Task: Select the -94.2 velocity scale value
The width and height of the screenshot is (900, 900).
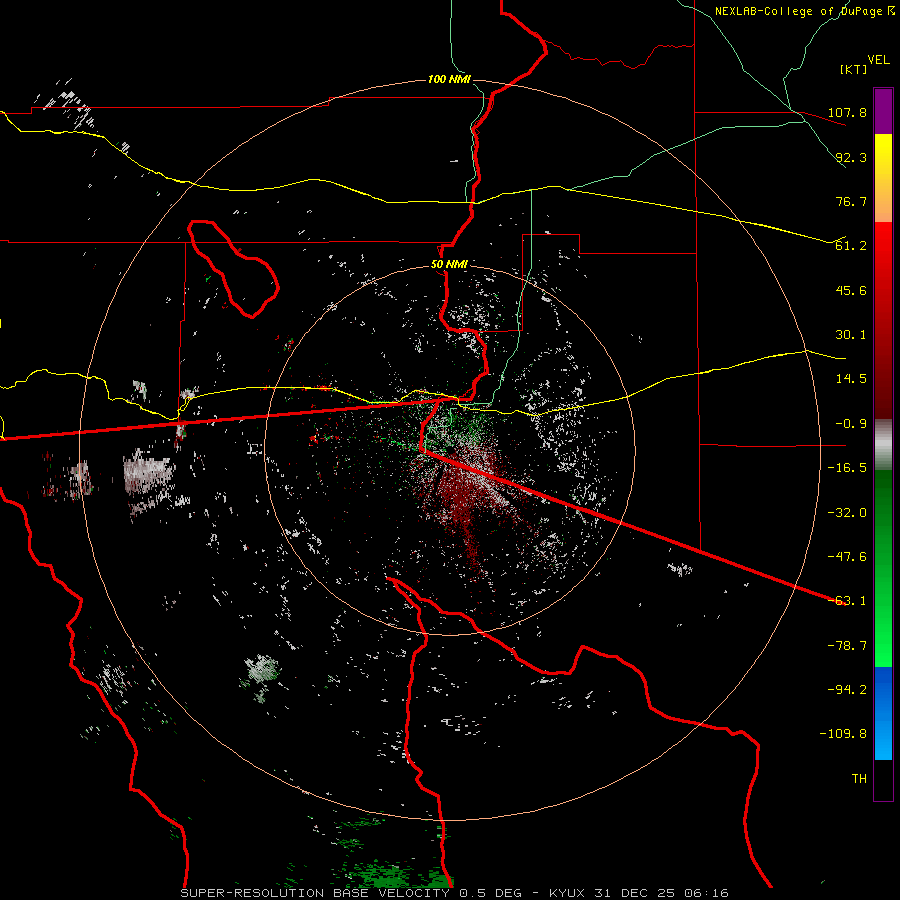Action: 848,690
